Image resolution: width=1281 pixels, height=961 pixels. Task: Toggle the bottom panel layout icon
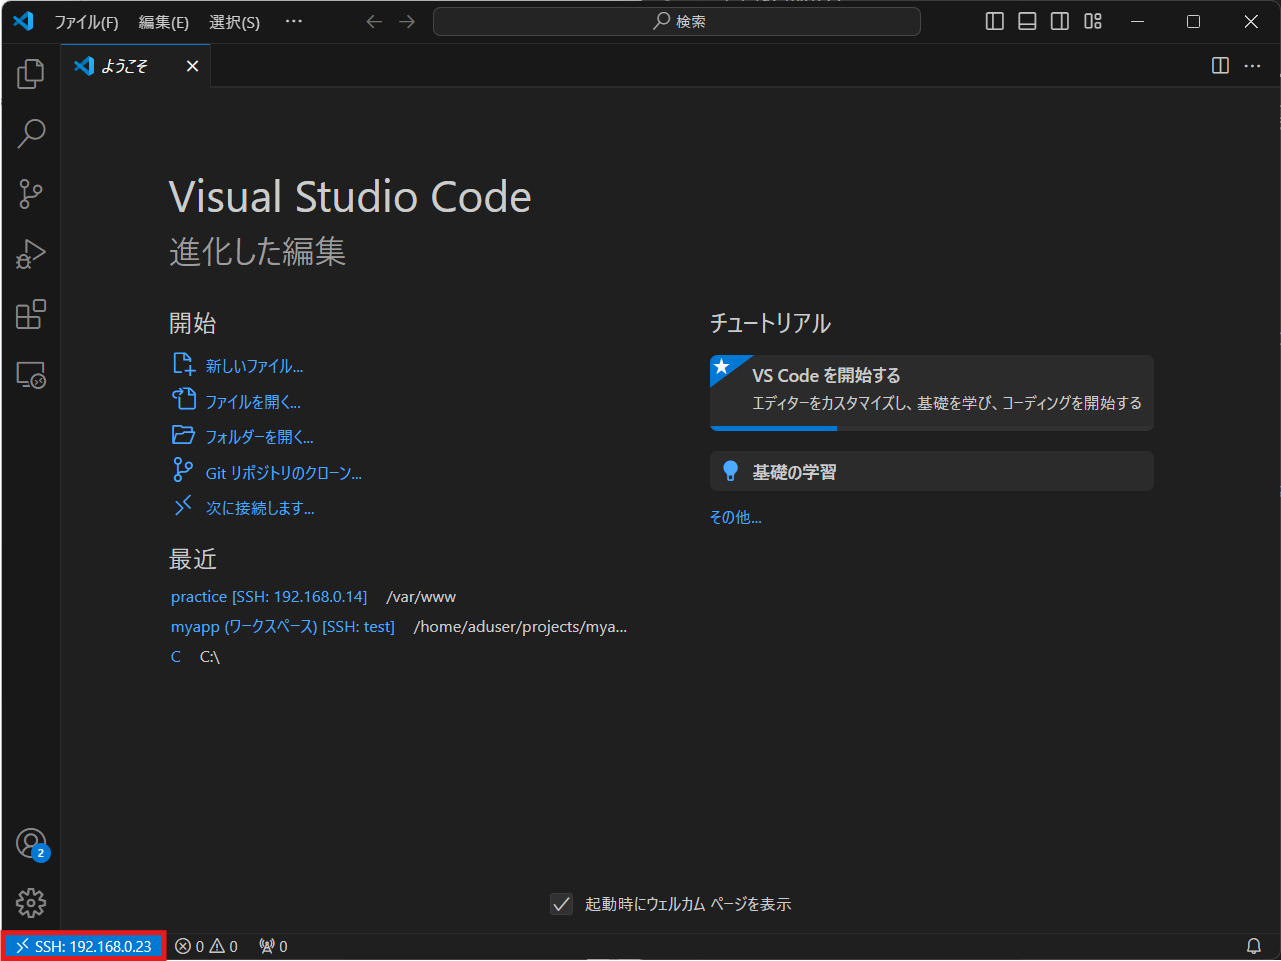coord(1027,21)
